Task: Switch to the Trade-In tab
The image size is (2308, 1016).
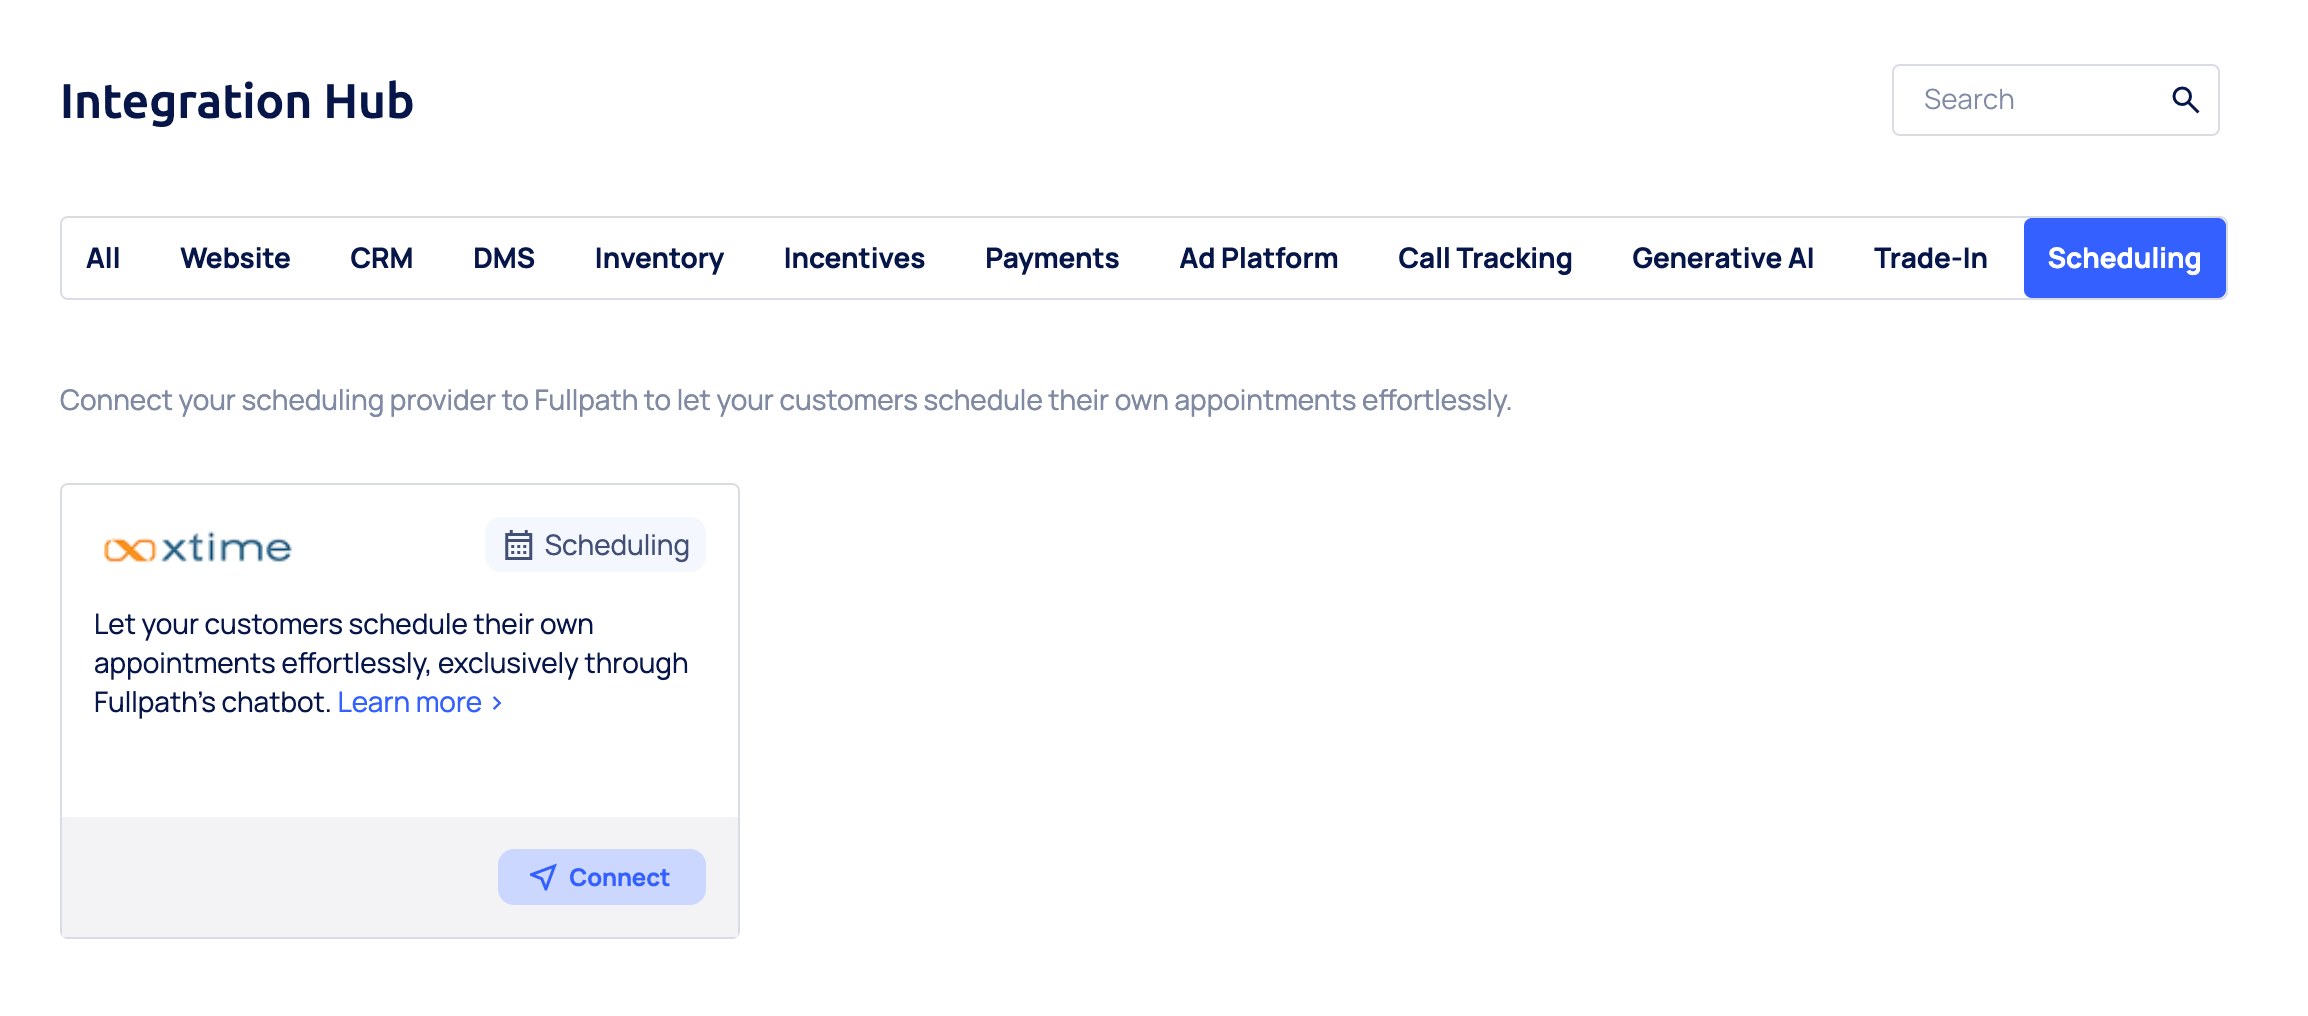Action: click(x=1930, y=258)
